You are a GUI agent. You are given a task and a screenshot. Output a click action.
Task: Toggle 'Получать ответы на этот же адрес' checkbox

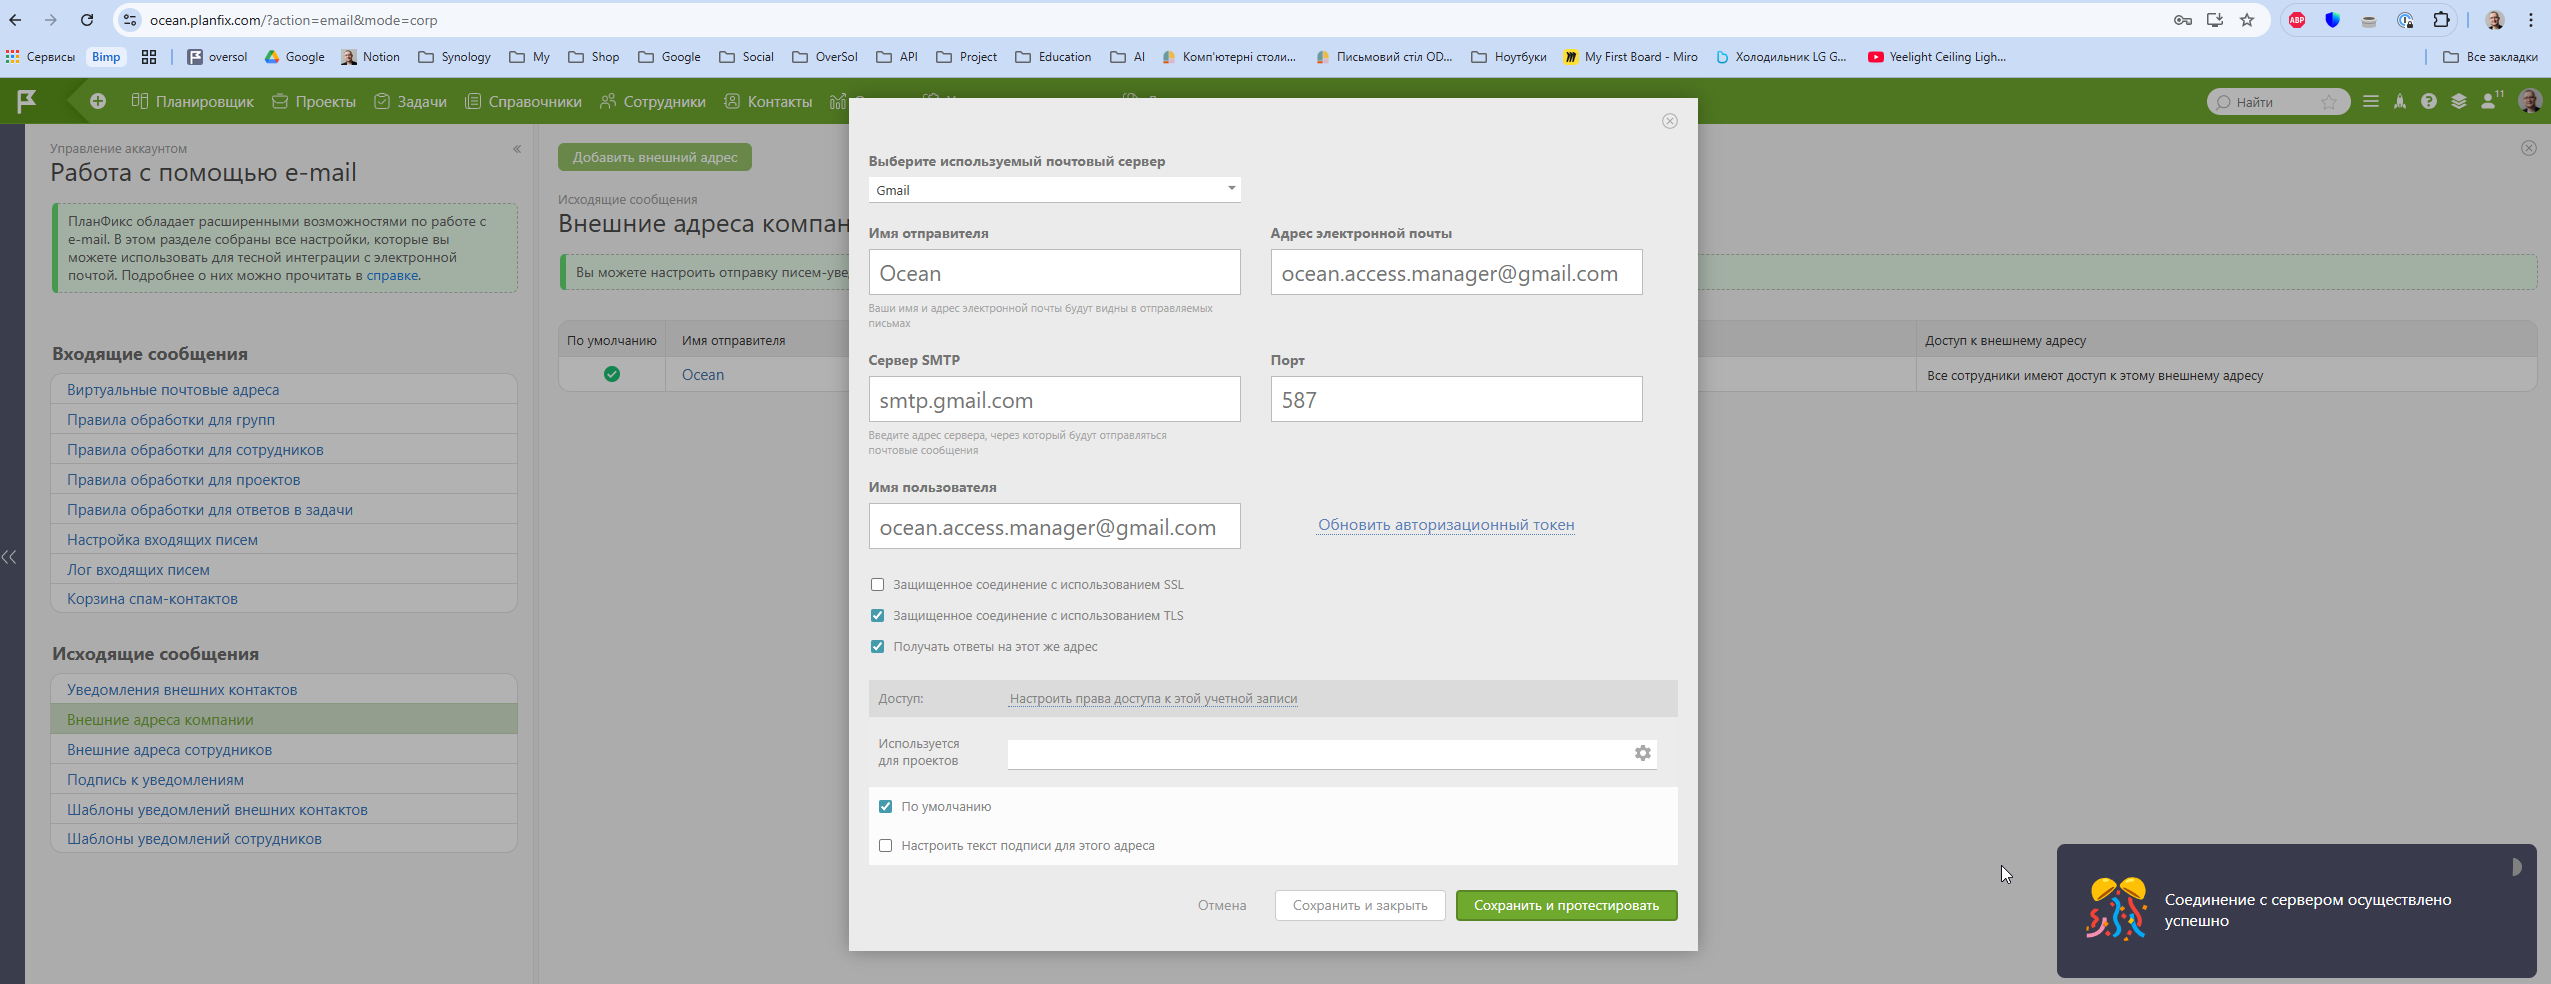coord(877,647)
